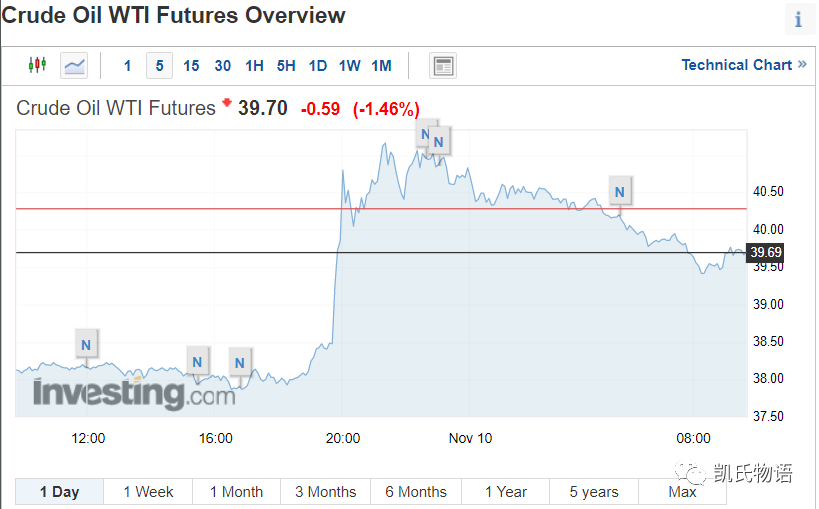Select the 3 Months range tab
The height and width of the screenshot is (509, 819).
click(x=325, y=492)
